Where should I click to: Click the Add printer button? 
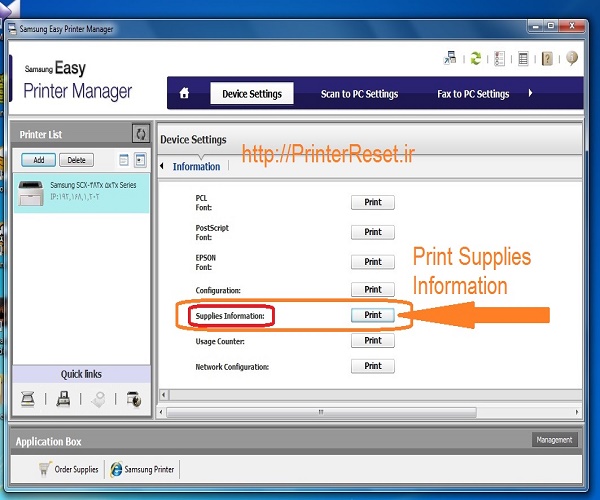point(39,160)
